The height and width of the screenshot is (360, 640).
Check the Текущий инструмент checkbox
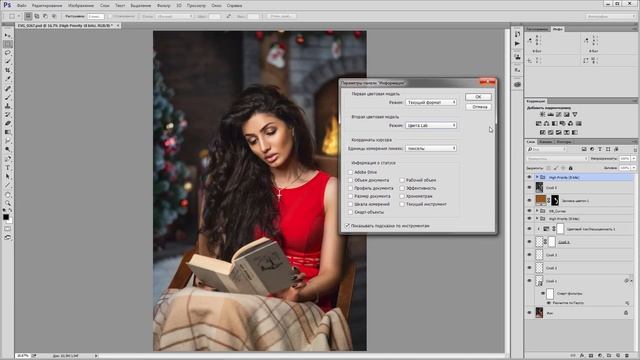pos(402,204)
